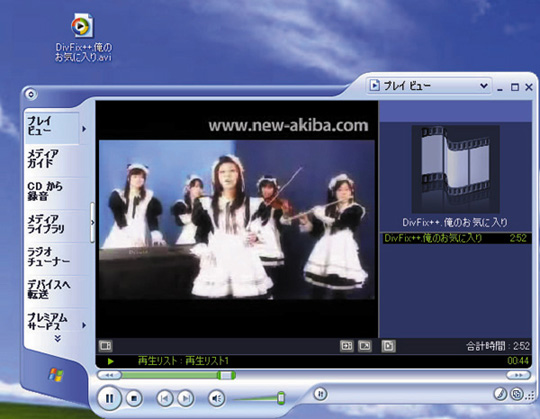Click fast-forward button on seek bar
Viewport: 540px width, 419px height.
pyautogui.click(x=518, y=375)
